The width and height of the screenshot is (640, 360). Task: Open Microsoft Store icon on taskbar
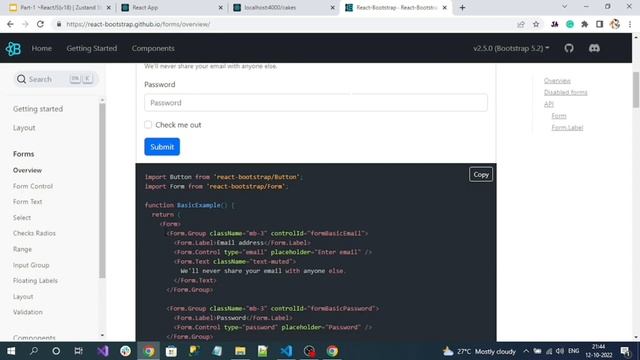point(171,351)
